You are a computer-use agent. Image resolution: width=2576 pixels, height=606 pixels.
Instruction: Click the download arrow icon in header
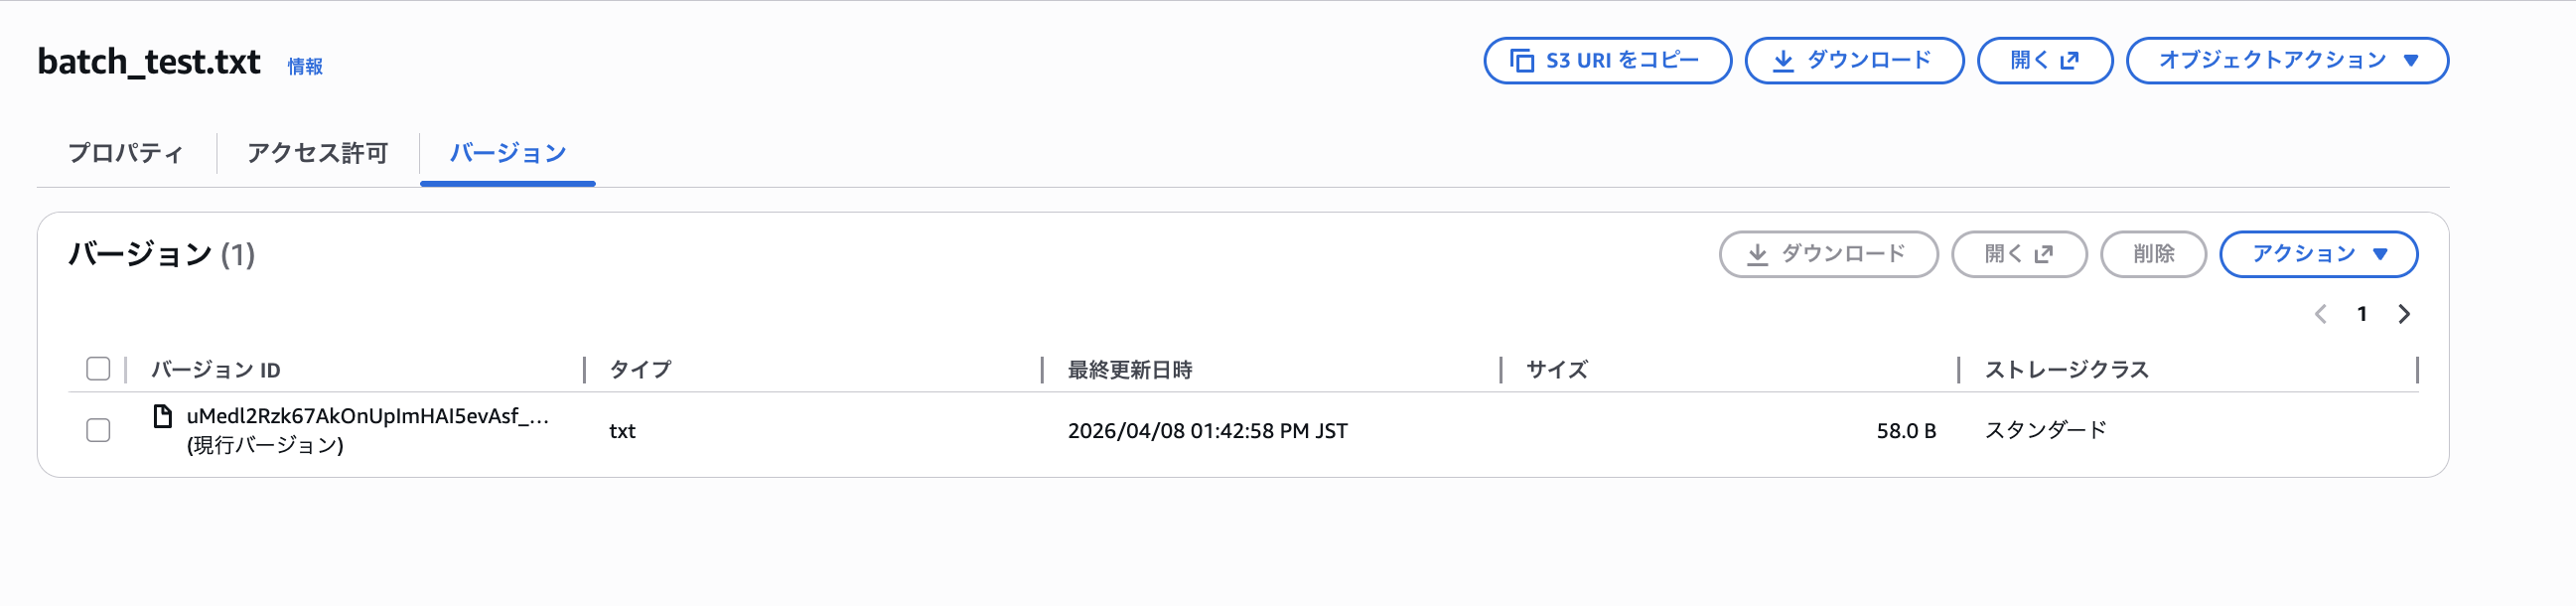tap(1783, 61)
